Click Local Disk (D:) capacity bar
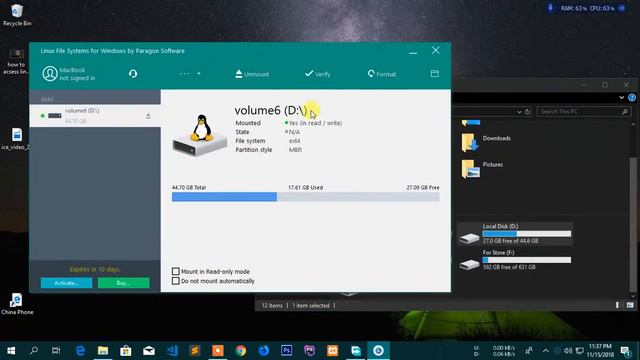 527,233
